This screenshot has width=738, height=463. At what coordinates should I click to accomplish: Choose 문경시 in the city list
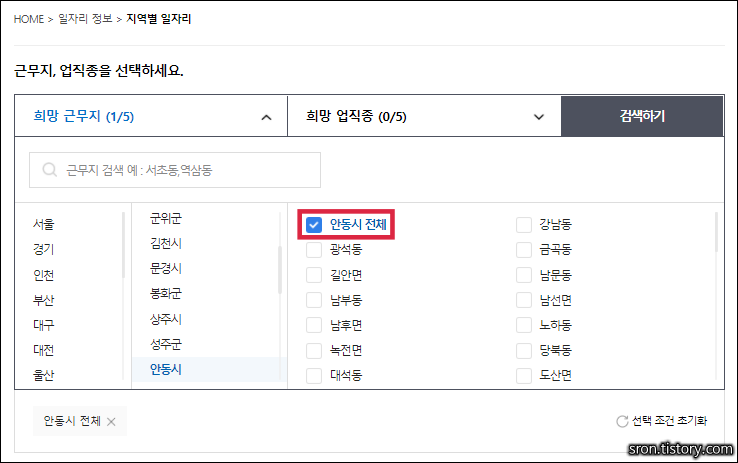166,268
